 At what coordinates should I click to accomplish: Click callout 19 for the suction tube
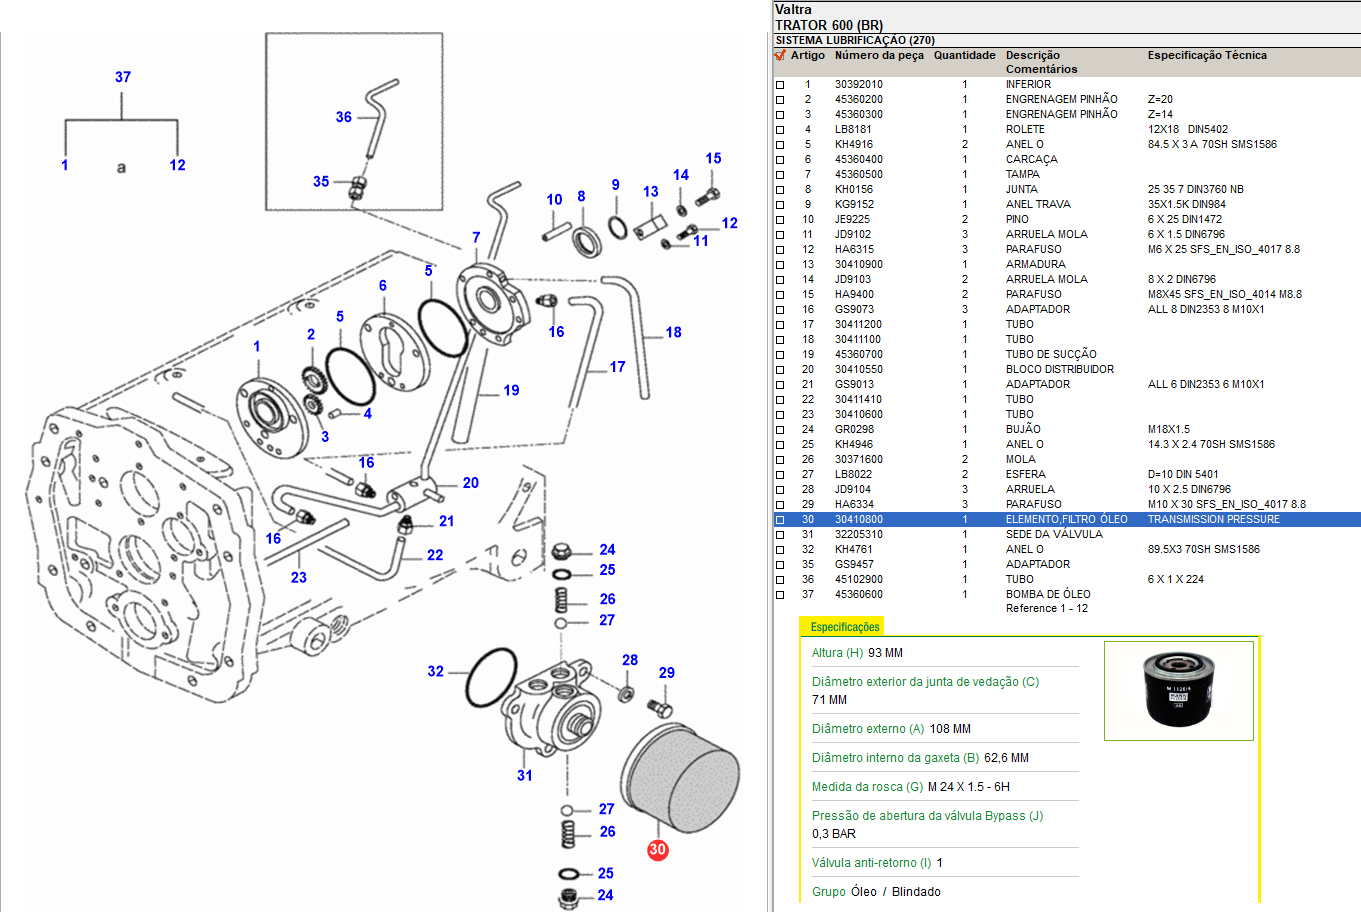point(511,390)
